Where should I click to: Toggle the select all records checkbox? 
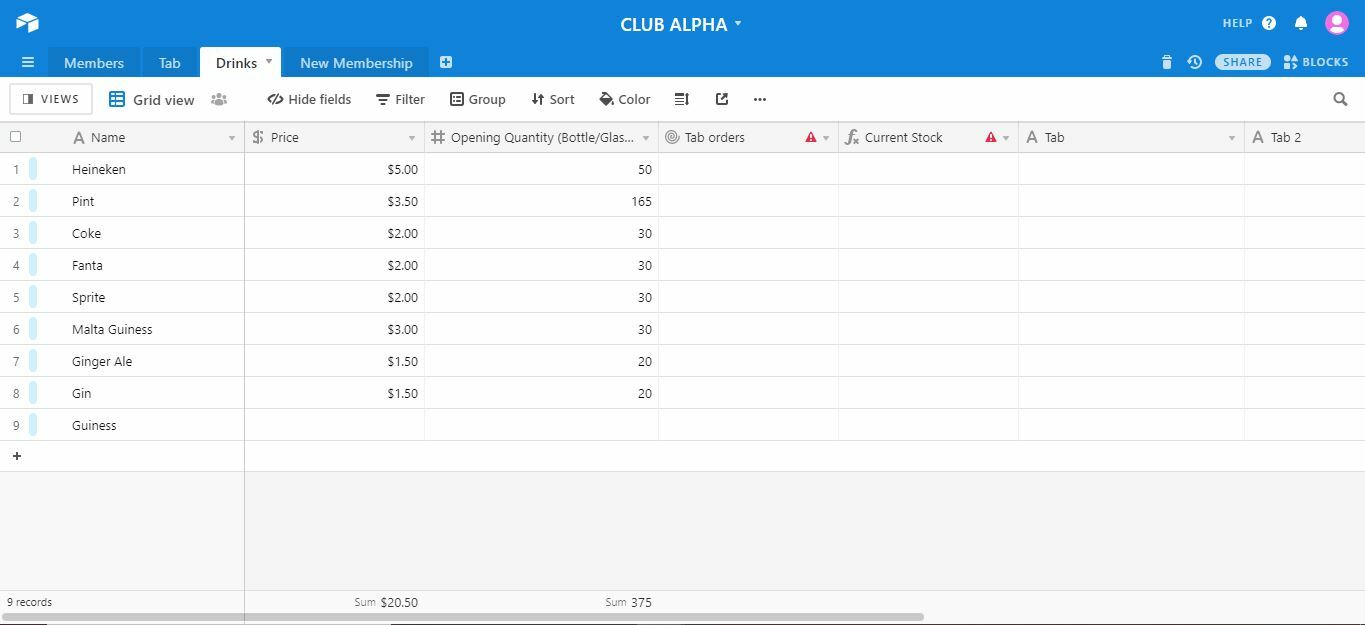tap(15, 137)
